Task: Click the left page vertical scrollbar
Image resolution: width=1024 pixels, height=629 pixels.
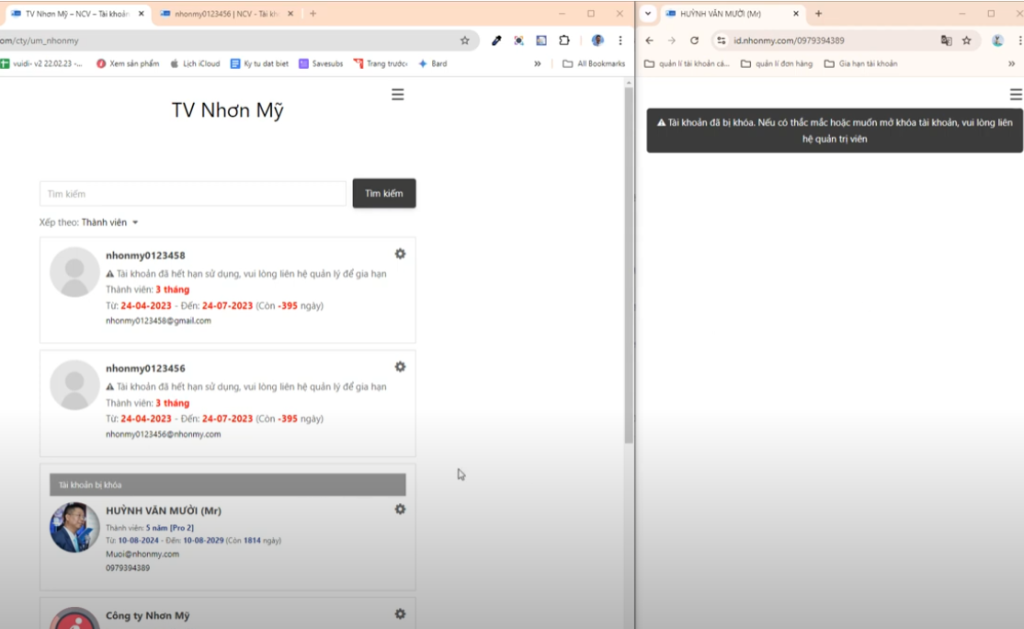Action: pos(628,265)
